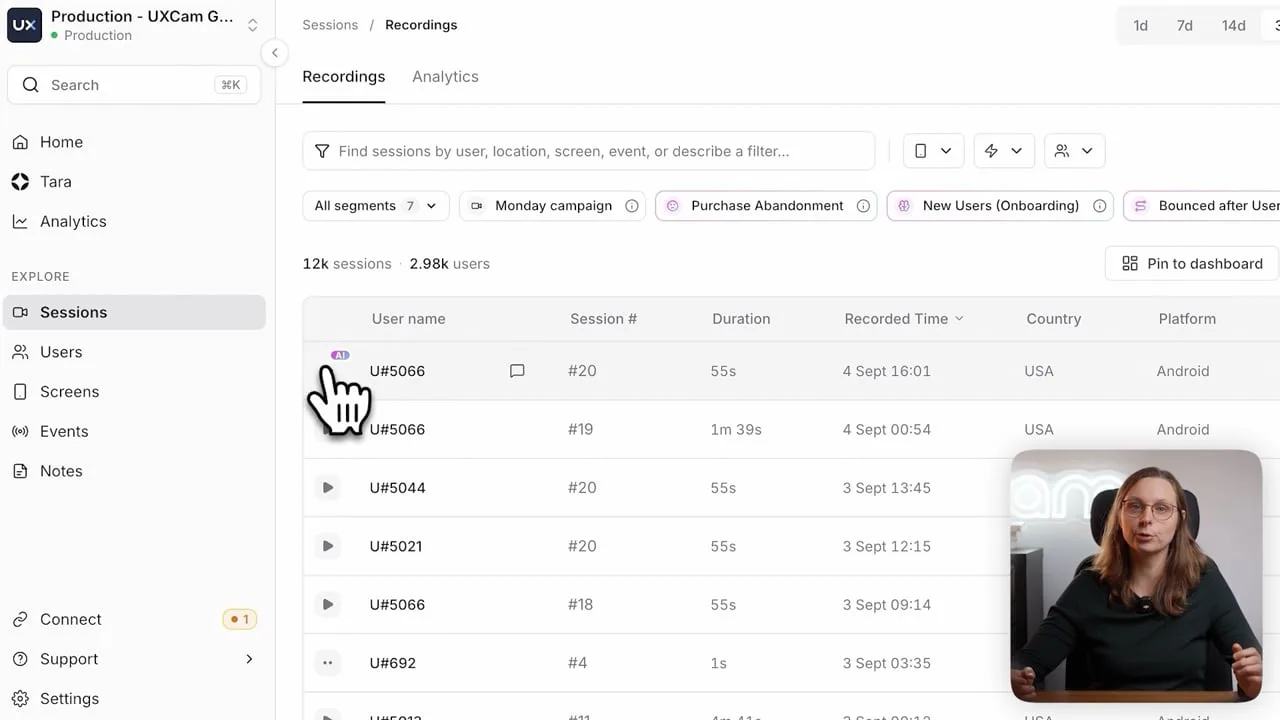Select the 14d time range
1280x720 pixels.
pyautogui.click(x=1233, y=26)
